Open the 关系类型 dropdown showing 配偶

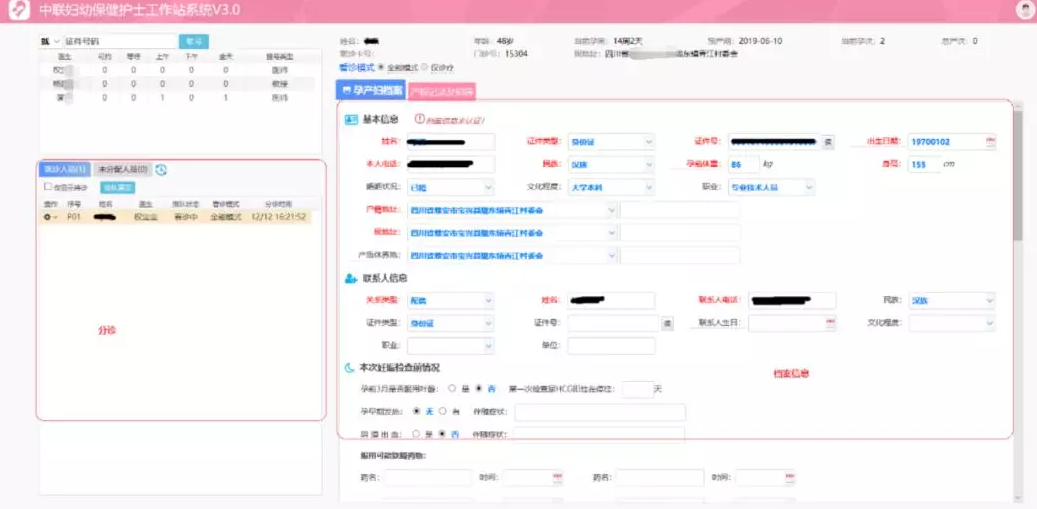[451, 301]
